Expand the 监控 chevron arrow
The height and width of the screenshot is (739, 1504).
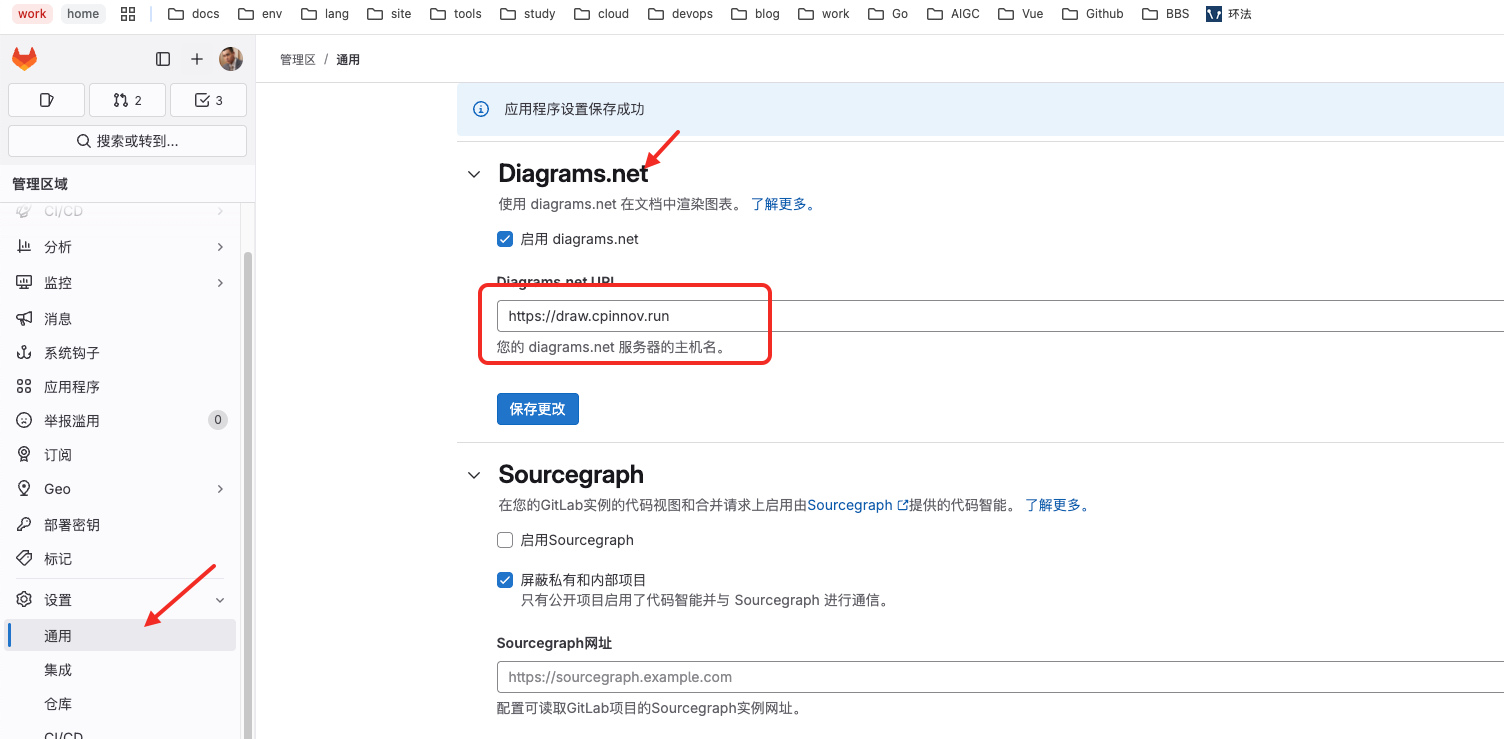(x=220, y=283)
